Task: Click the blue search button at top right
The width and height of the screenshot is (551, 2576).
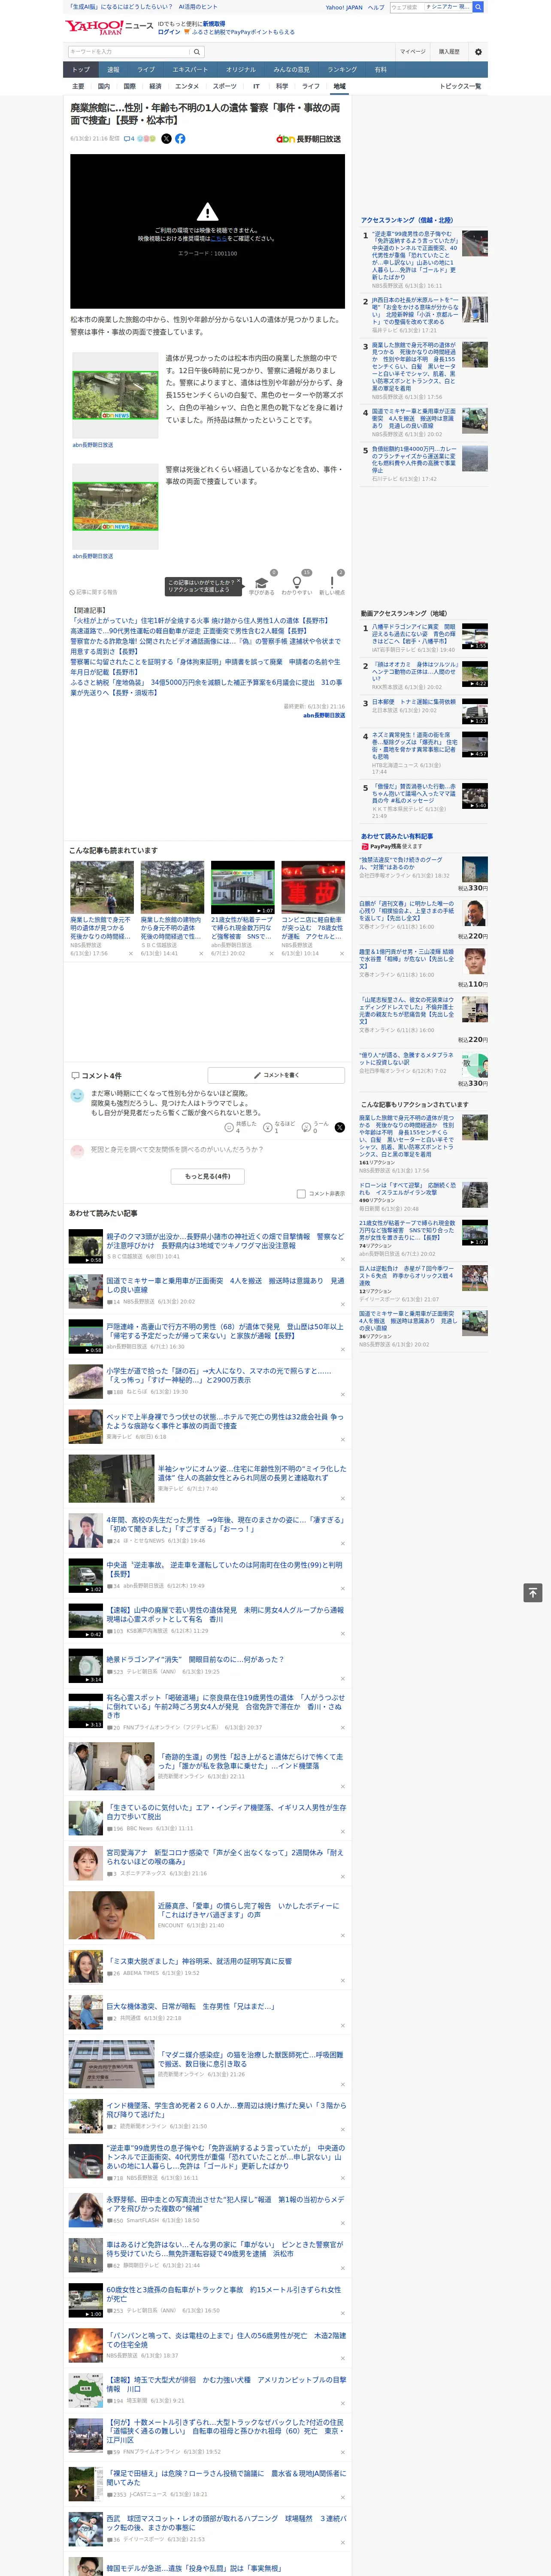Action: (x=478, y=7)
